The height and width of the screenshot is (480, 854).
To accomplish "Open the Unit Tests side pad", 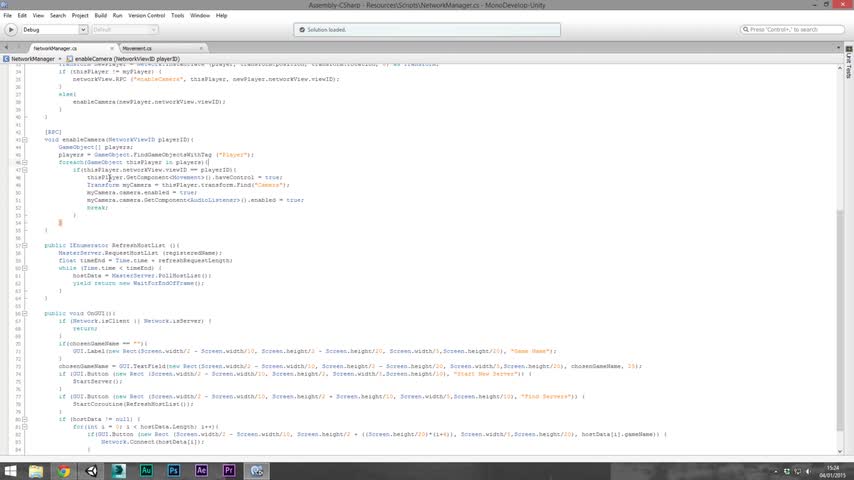I will (849, 63).
